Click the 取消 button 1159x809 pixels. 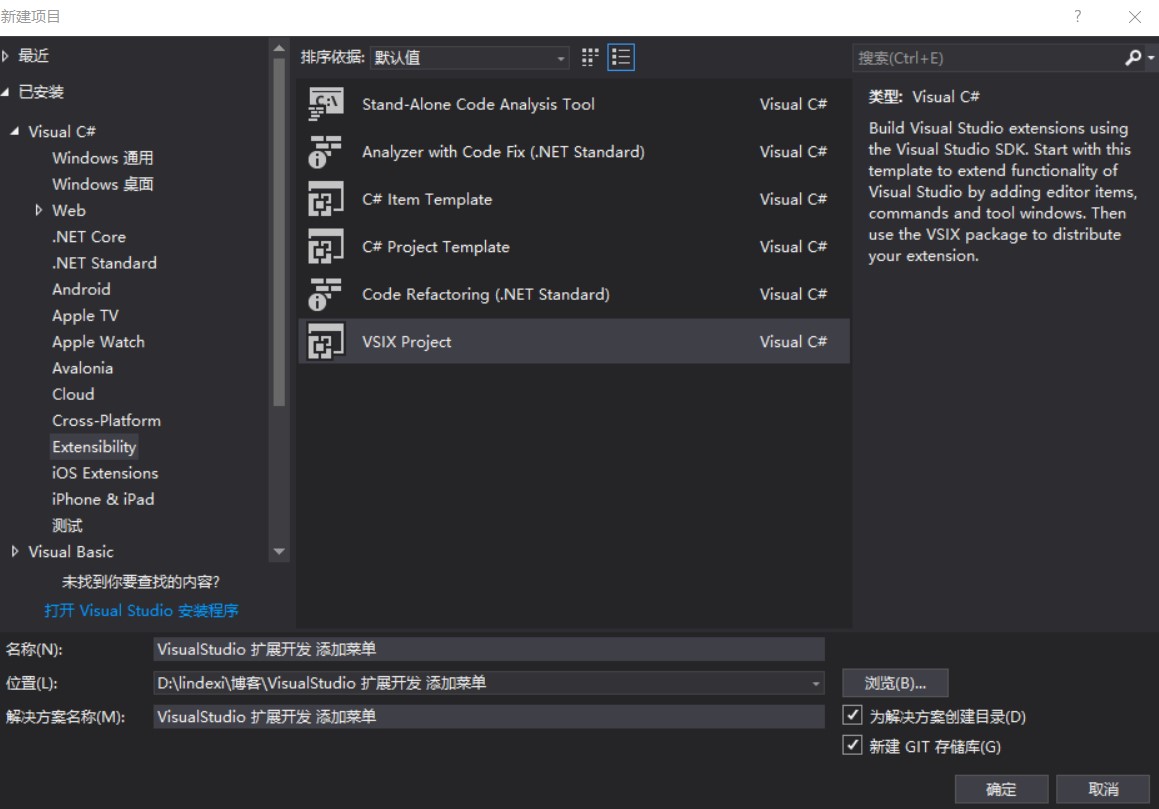click(1103, 789)
